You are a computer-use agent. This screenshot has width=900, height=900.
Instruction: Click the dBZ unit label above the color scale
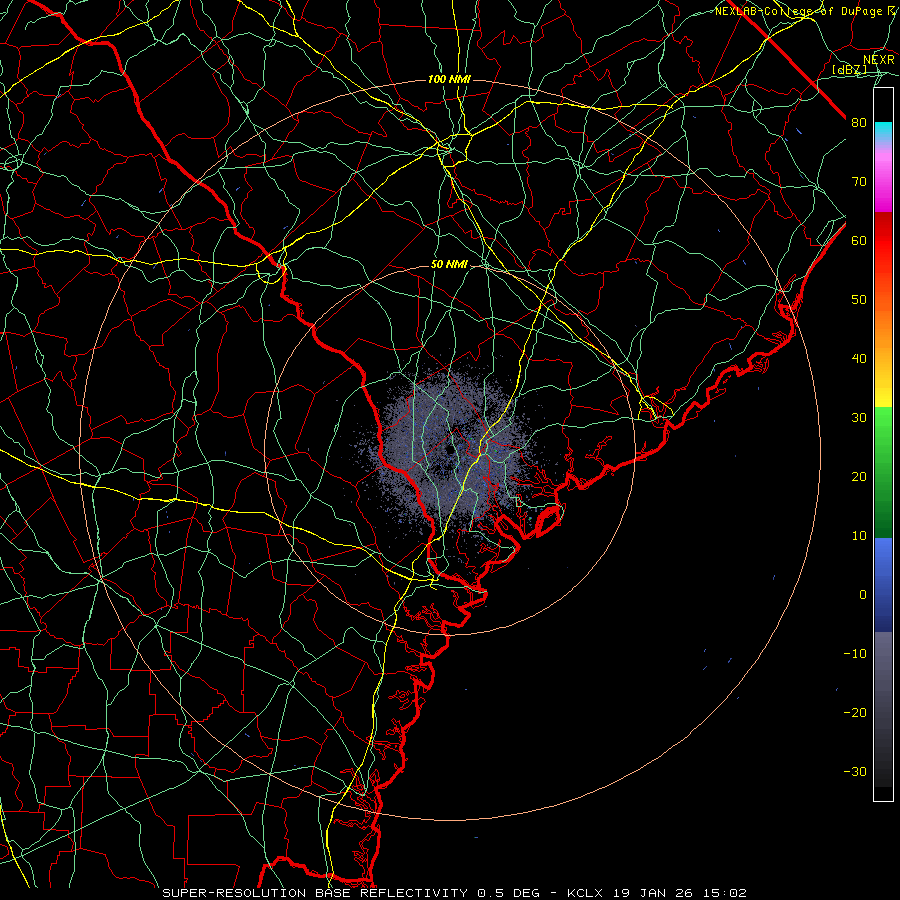[849, 69]
